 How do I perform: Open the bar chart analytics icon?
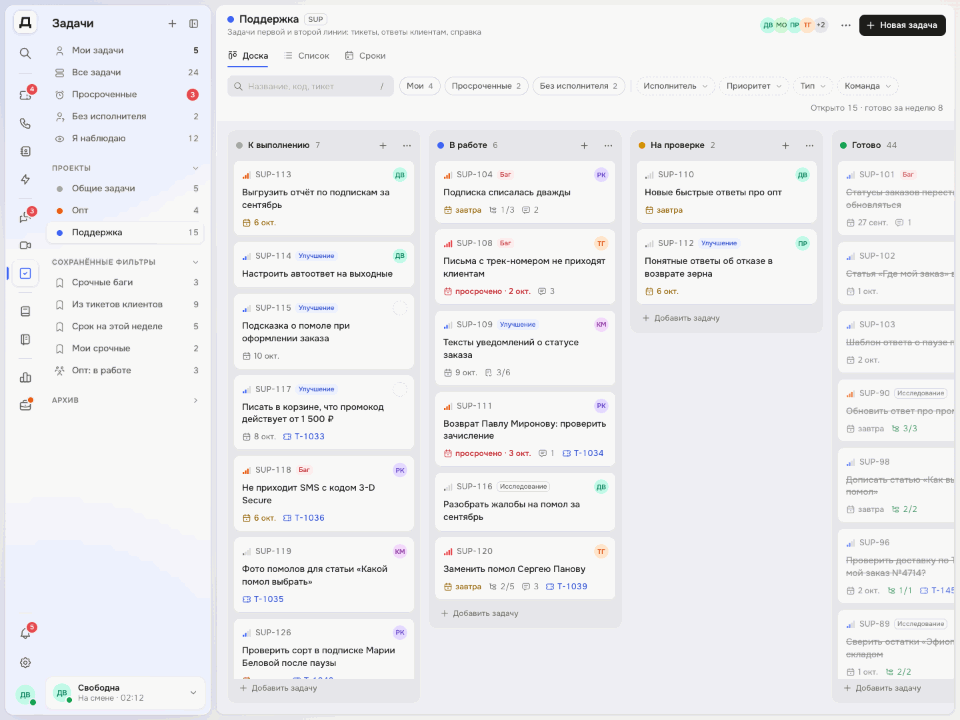25,377
